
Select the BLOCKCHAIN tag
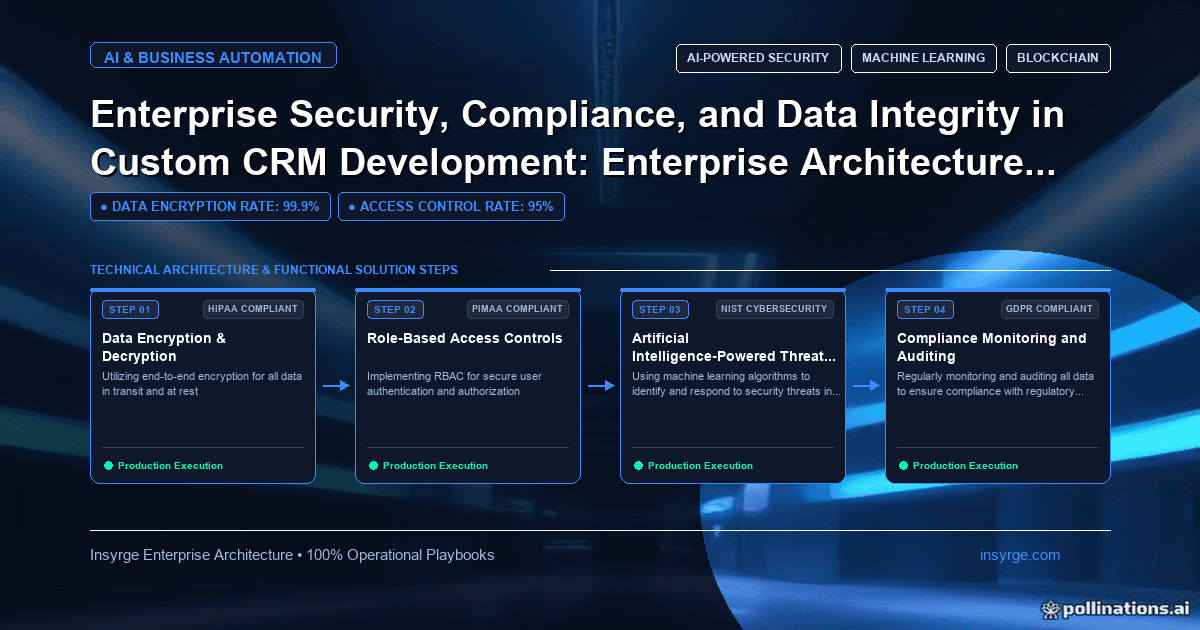pyautogui.click(x=1058, y=58)
